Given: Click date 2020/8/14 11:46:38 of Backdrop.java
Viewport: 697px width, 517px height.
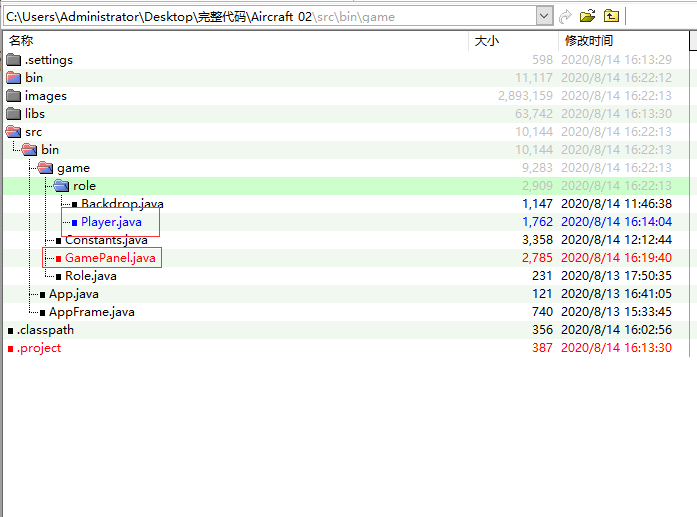Looking at the screenshot, I should pyautogui.click(x=616, y=204).
